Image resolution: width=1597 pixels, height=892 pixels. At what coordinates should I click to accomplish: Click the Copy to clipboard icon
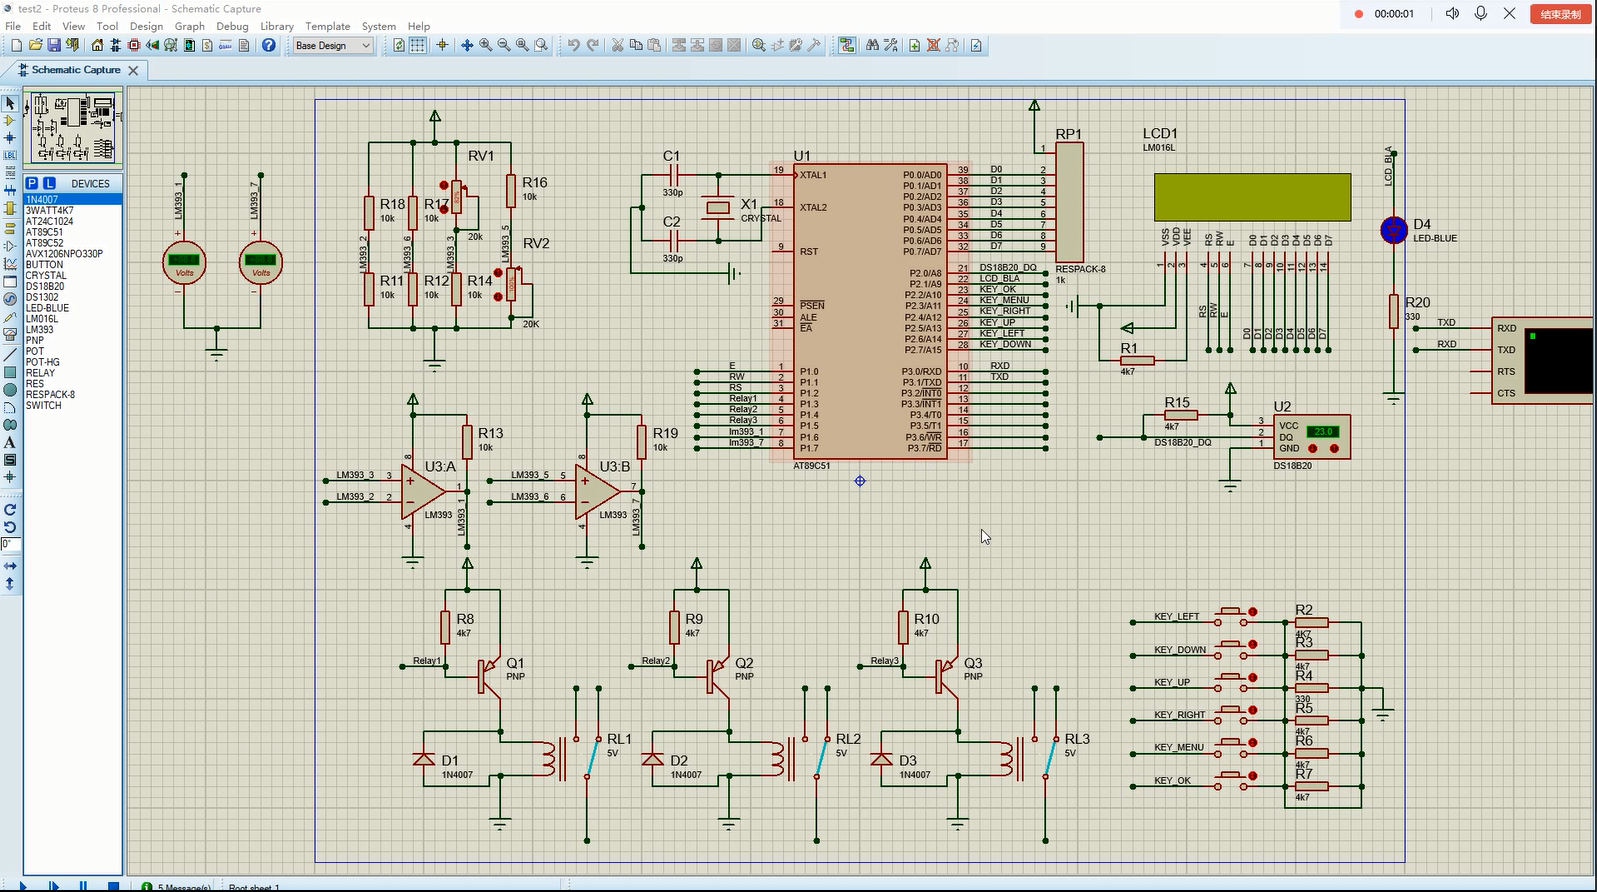(636, 45)
